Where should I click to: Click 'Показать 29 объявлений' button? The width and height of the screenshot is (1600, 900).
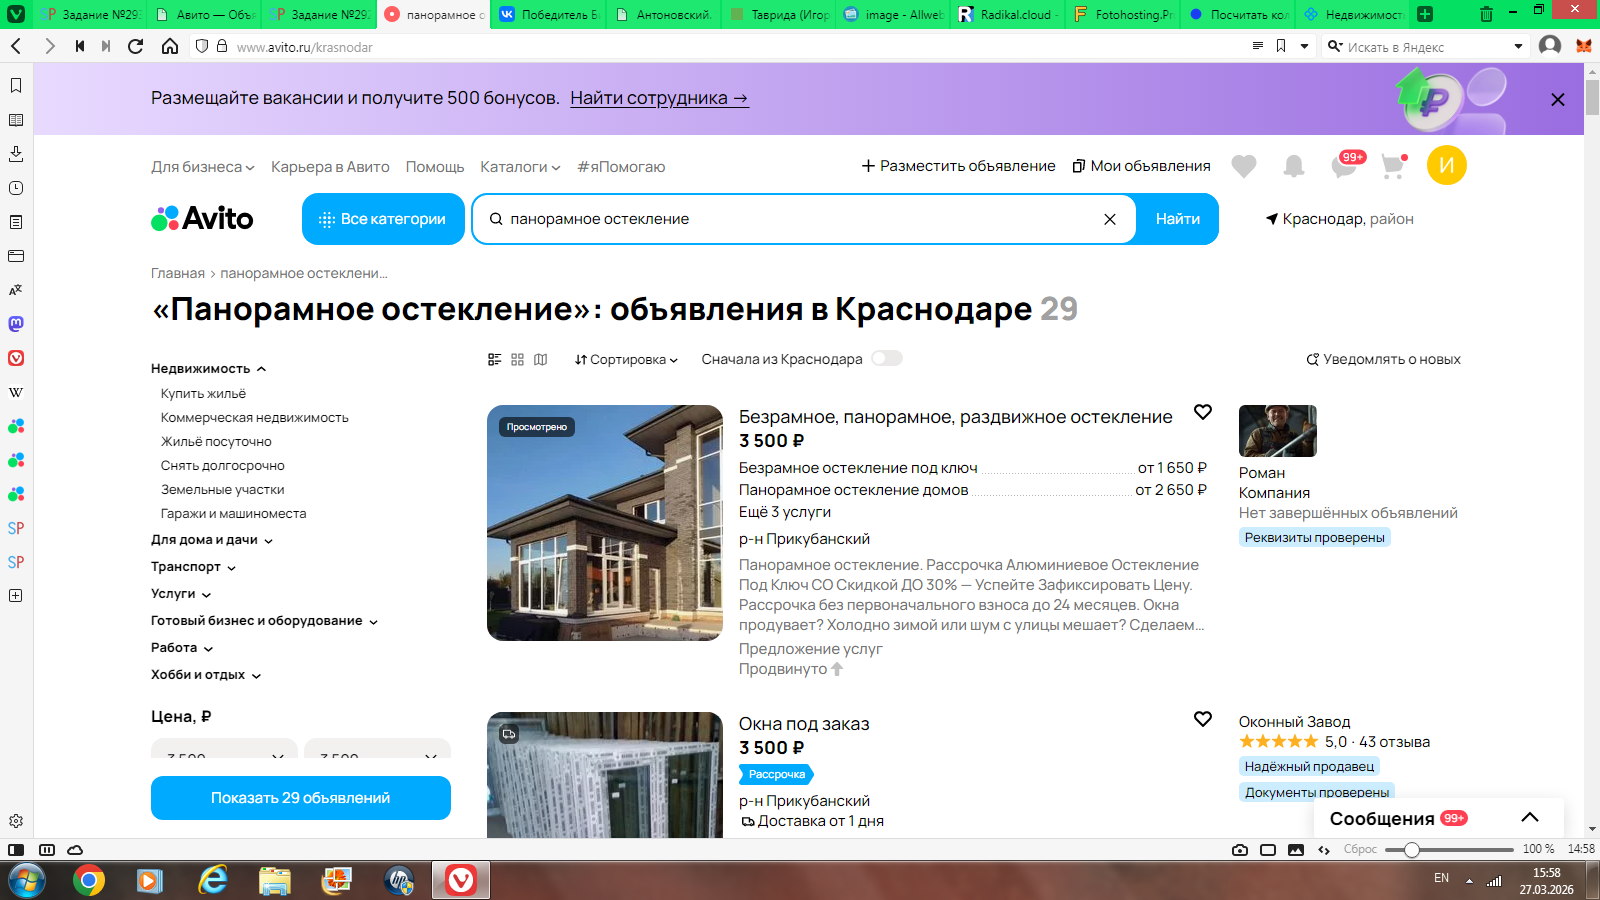pos(300,798)
